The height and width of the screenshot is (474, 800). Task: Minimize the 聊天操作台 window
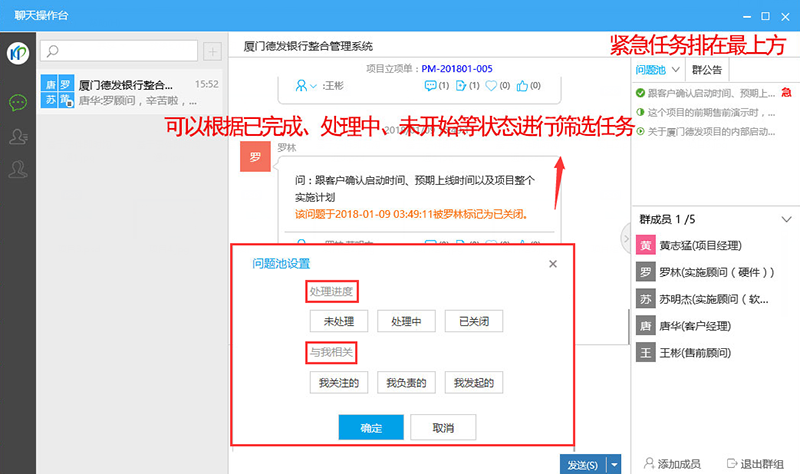click(x=747, y=16)
